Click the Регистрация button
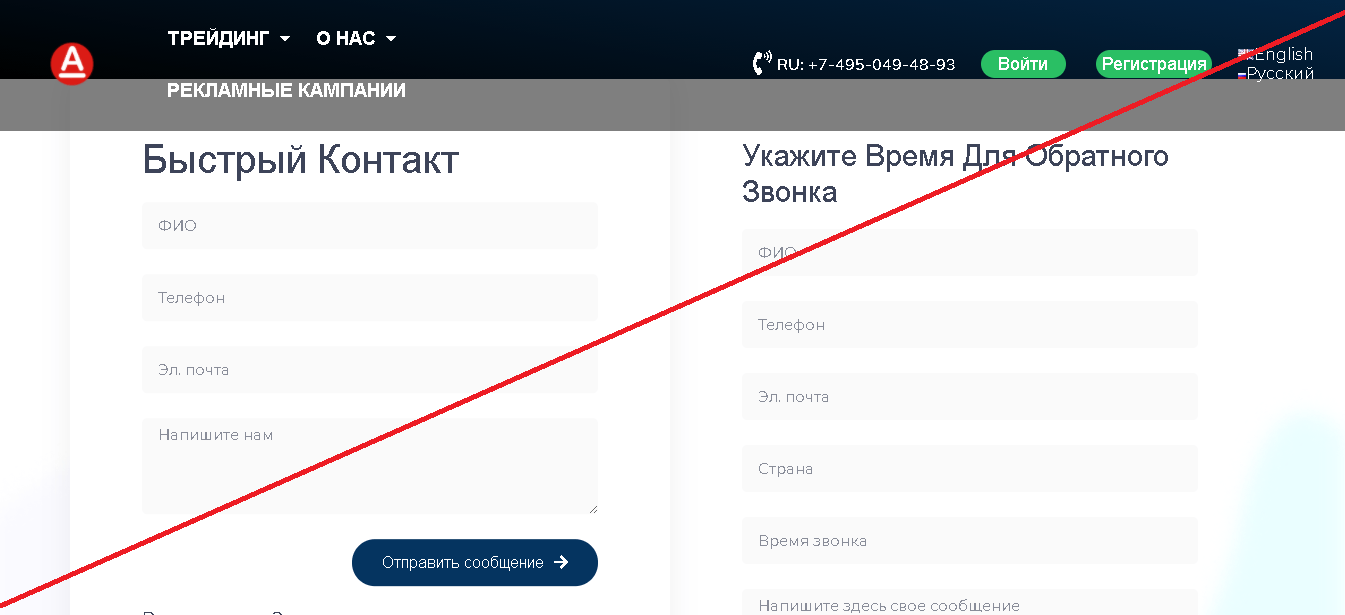The height and width of the screenshot is (615, 1345). click(1154, 64)
